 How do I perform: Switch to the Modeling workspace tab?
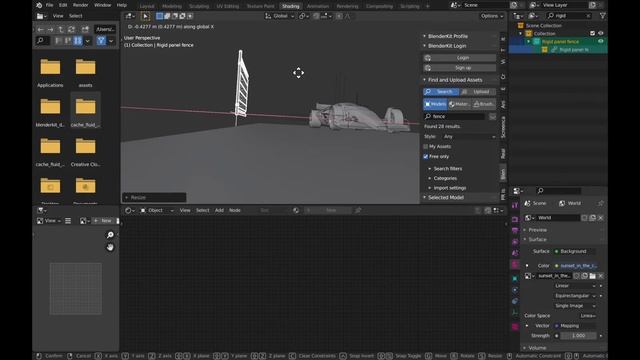coord(171,6)
